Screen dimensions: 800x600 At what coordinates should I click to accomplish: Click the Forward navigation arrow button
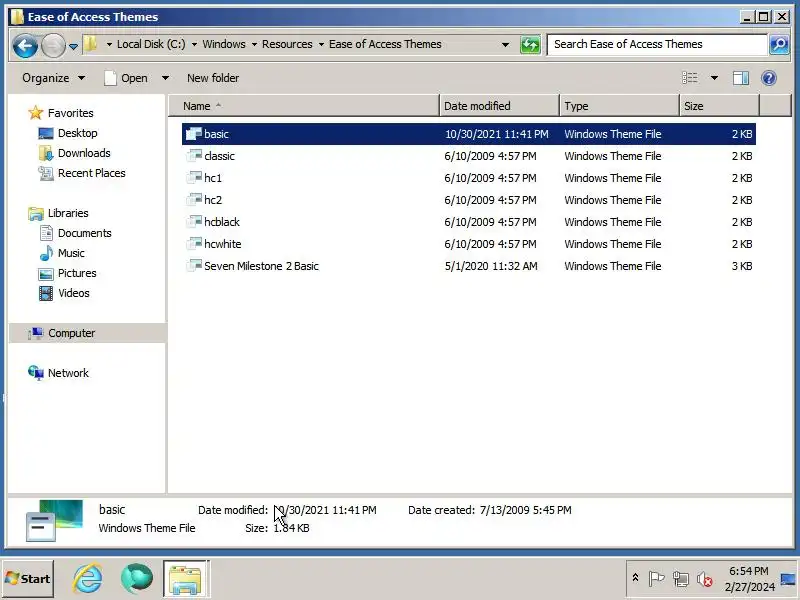53,46
